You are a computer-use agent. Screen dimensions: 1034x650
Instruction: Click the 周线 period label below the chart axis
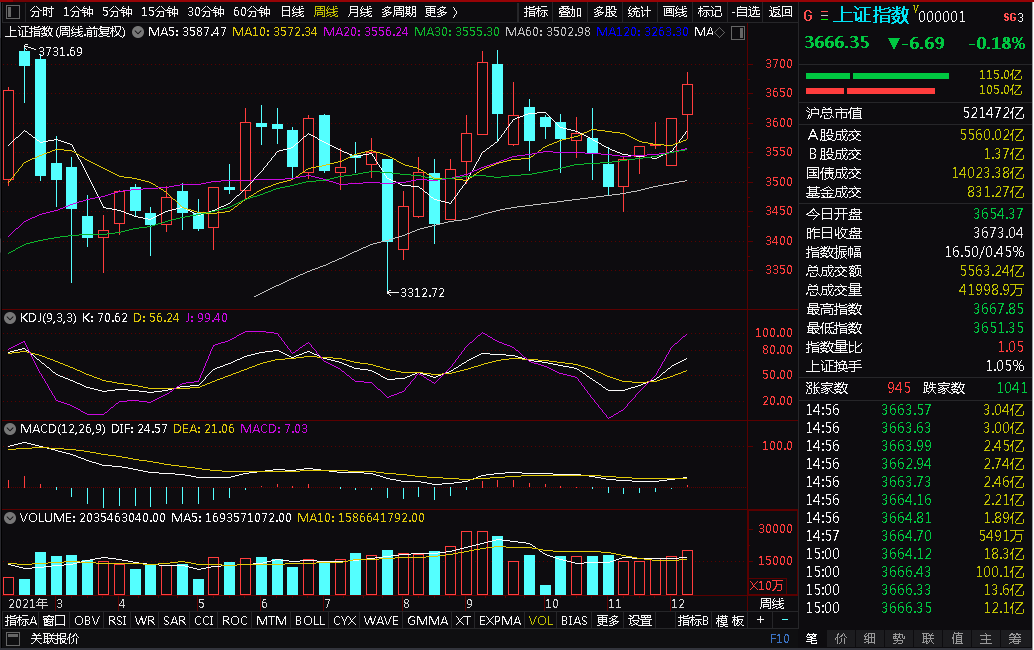[x=772, y=603]
